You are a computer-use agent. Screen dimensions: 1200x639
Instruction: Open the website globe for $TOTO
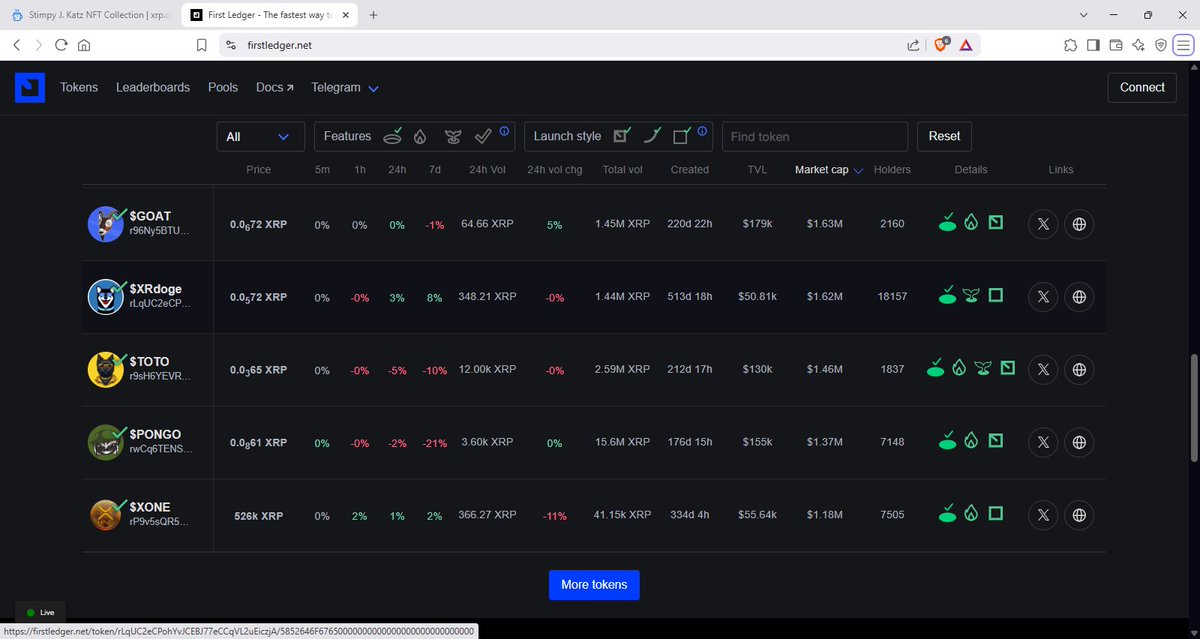(1079, 369)
